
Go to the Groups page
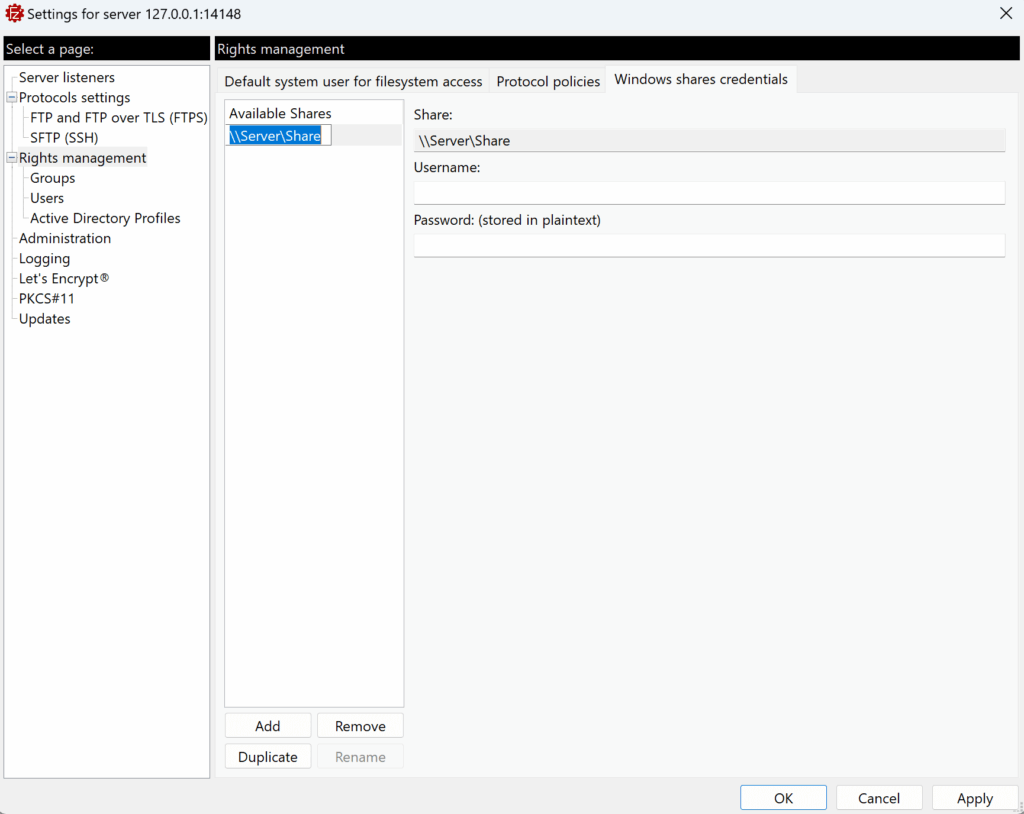point(52,178)
